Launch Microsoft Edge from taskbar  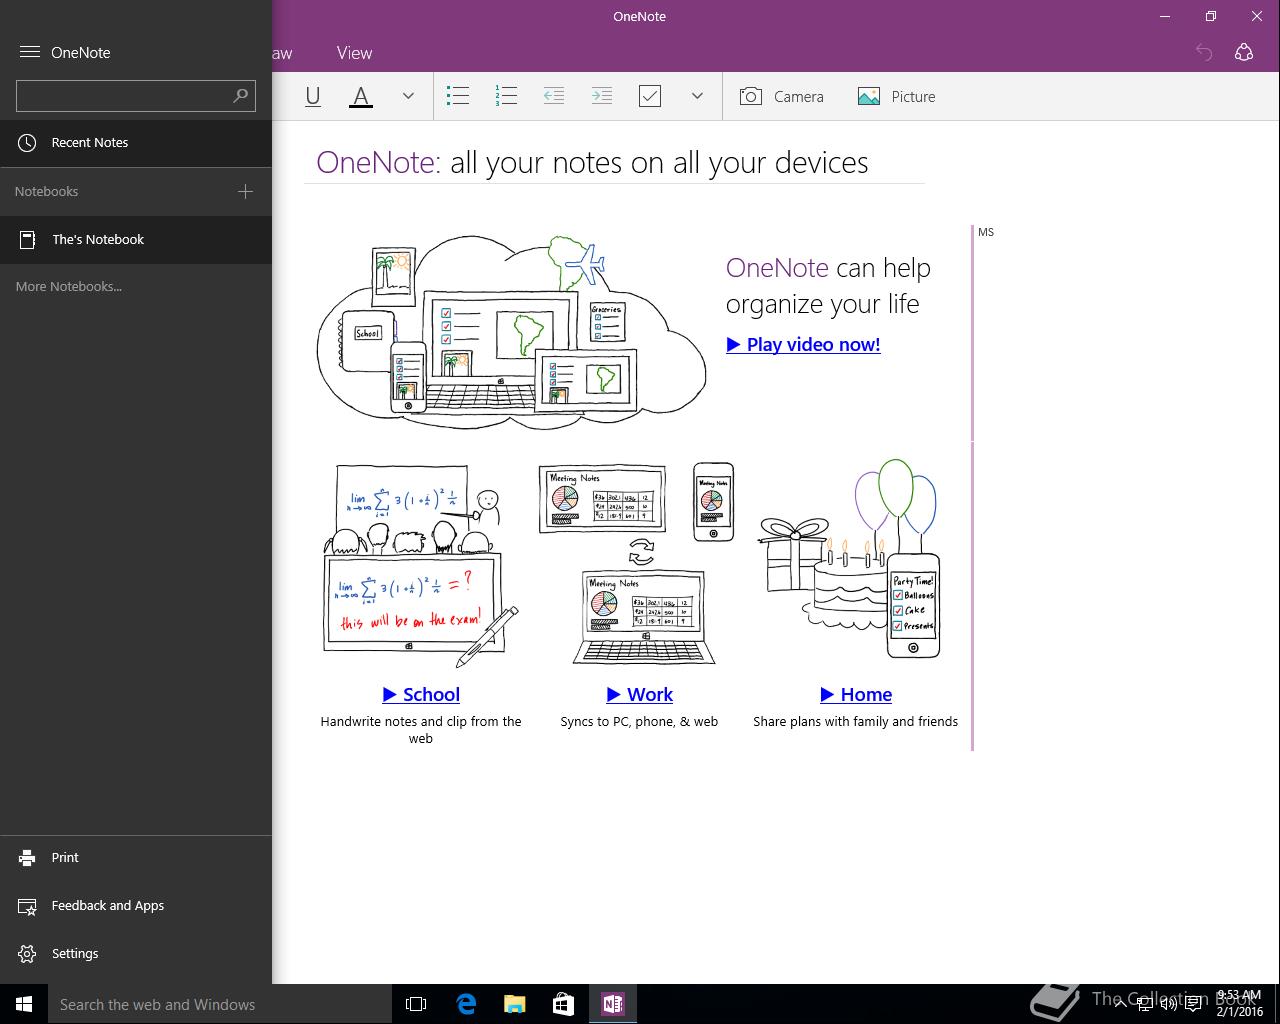click(466, 1004)
